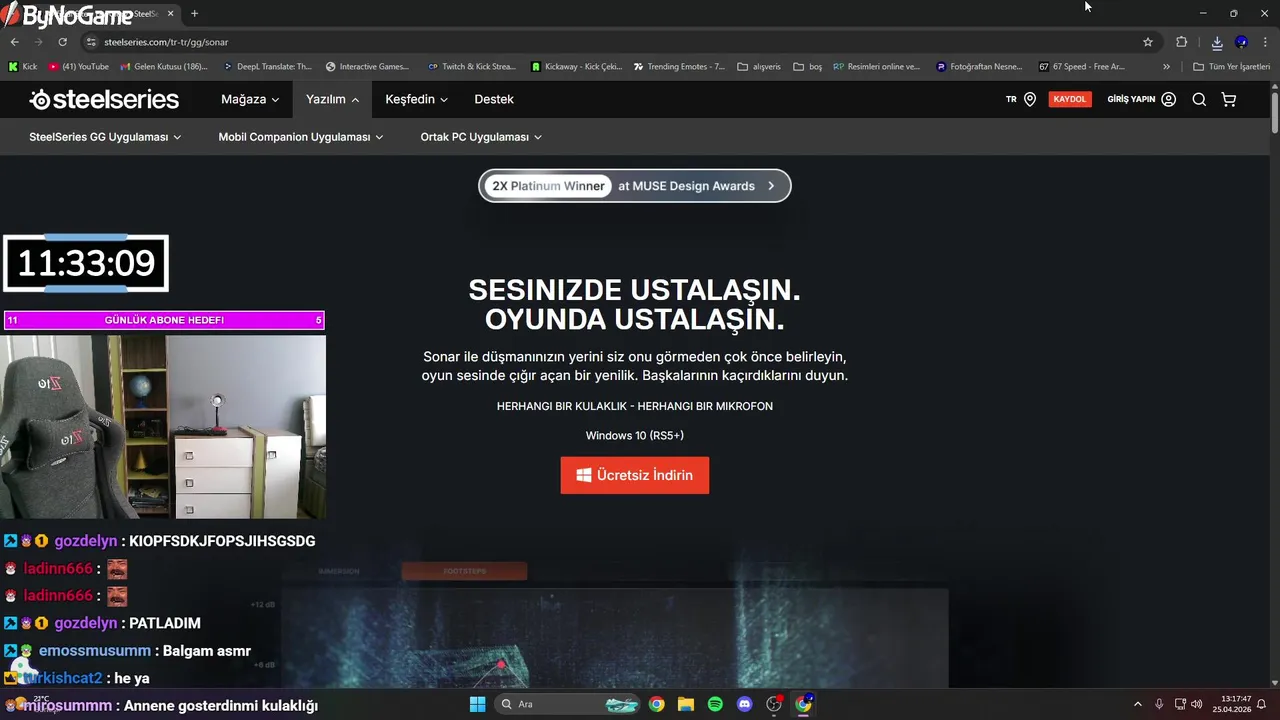The width and height of the screenshot is (1280, 720).
Task: Open Discord from the taskbar
Action: tap(744, 704)
